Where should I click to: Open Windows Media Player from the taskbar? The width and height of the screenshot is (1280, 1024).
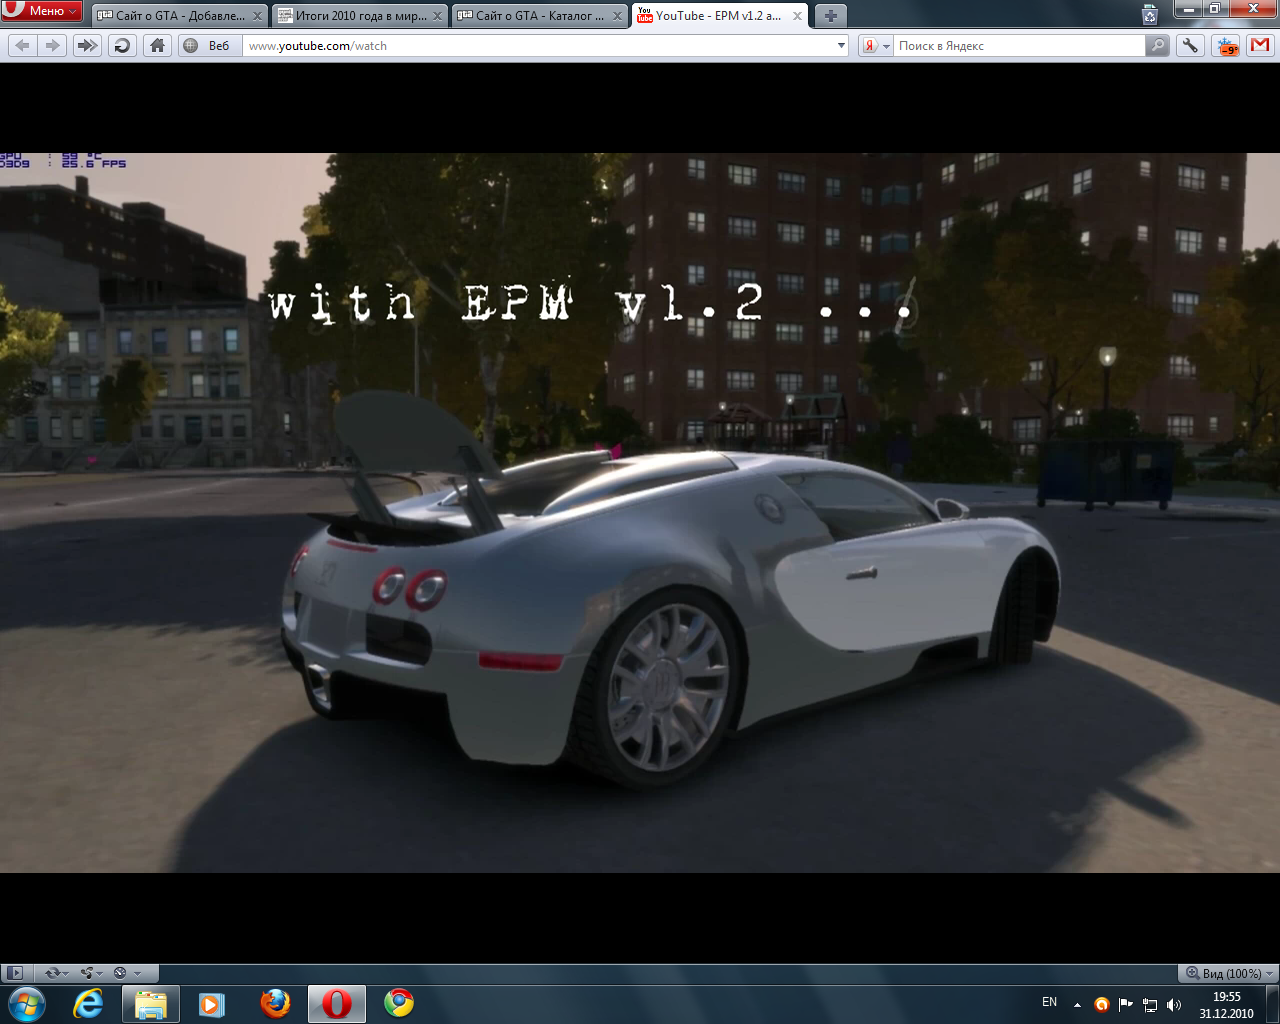point(212,1003)
